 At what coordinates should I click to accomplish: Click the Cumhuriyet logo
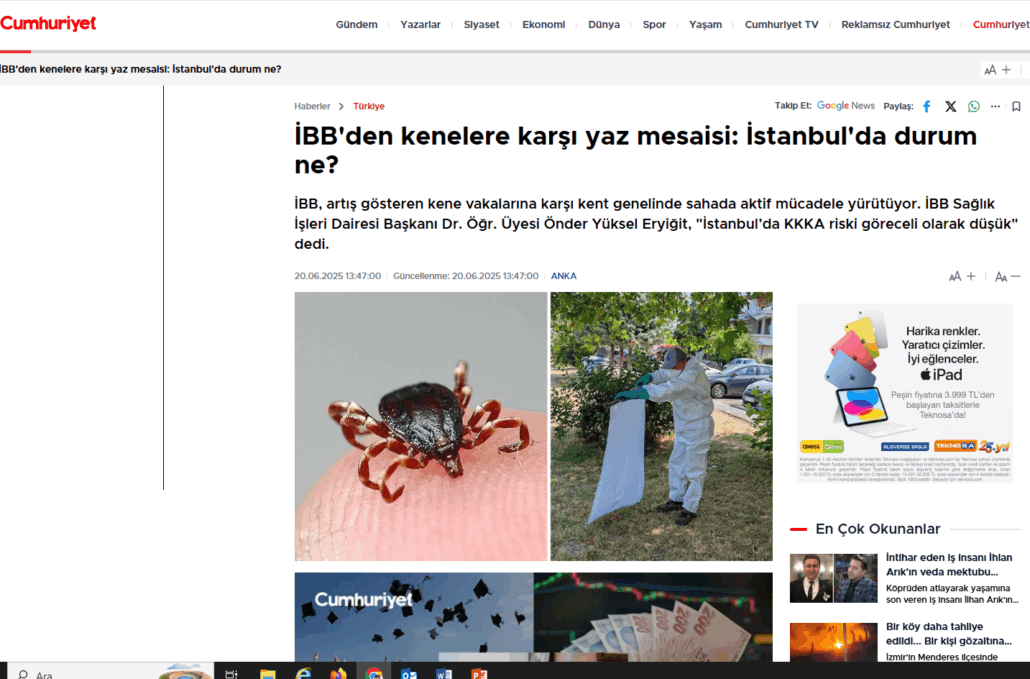(x=48, y=24)
